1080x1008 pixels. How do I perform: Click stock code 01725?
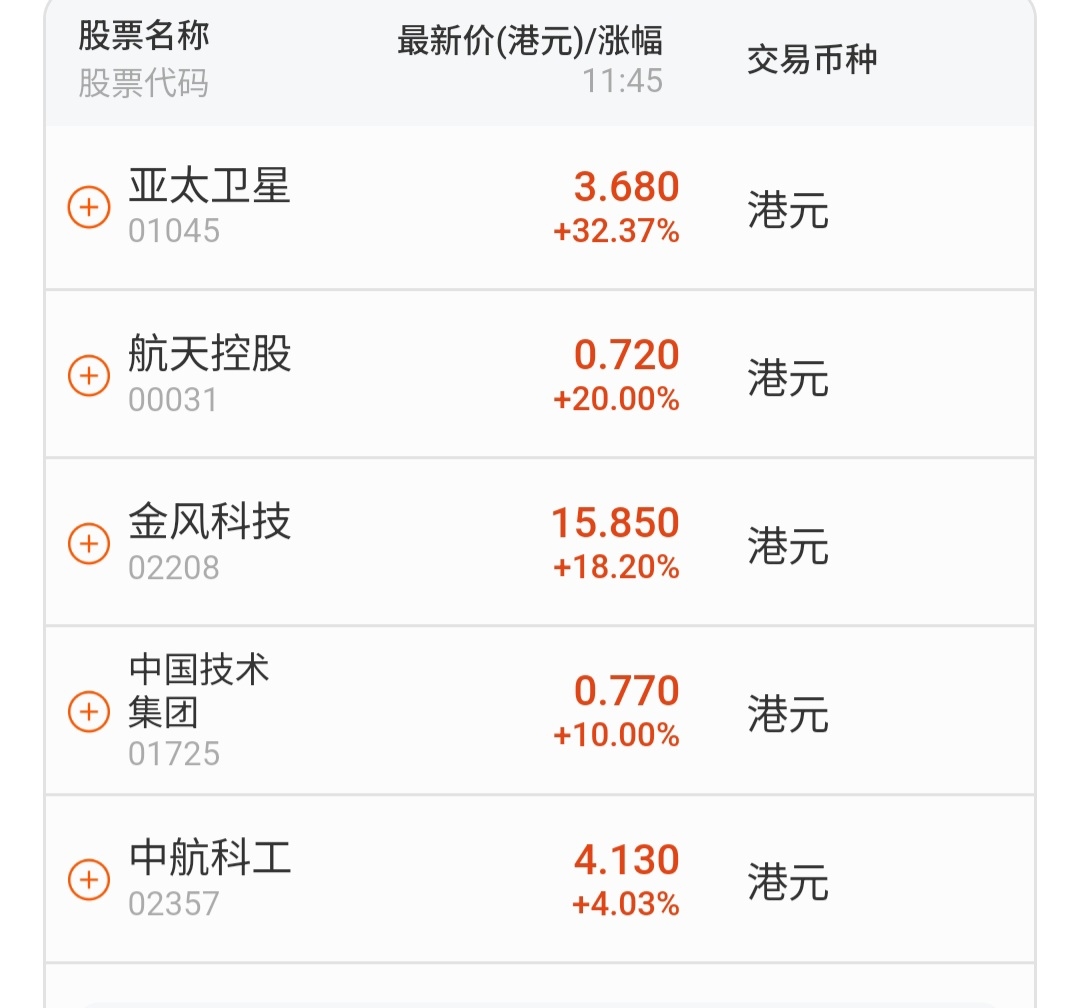coord(174,754)
